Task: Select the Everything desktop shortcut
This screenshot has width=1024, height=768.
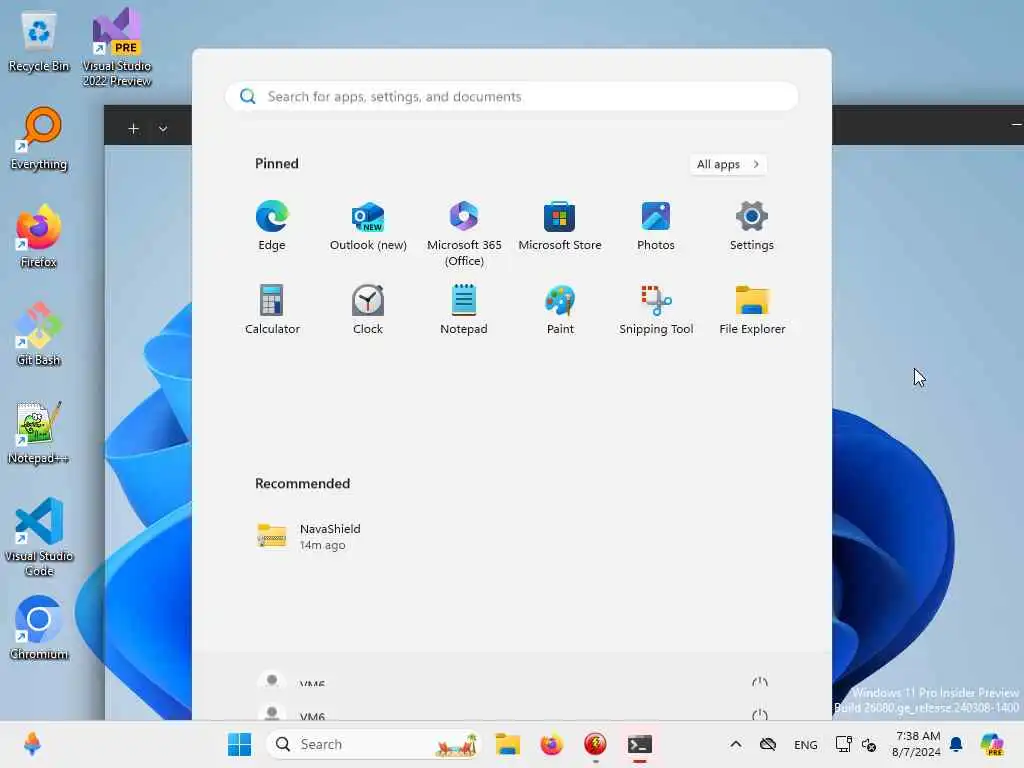Action: (x=39, y=139)
